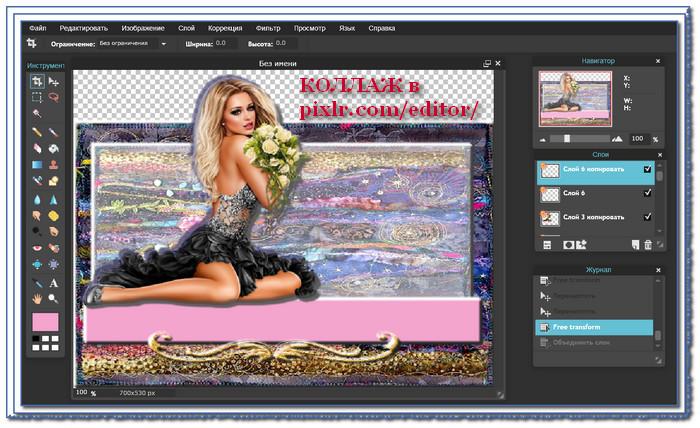Select the Bloat tool
This screenshot has width=700, height=428.
37,264
